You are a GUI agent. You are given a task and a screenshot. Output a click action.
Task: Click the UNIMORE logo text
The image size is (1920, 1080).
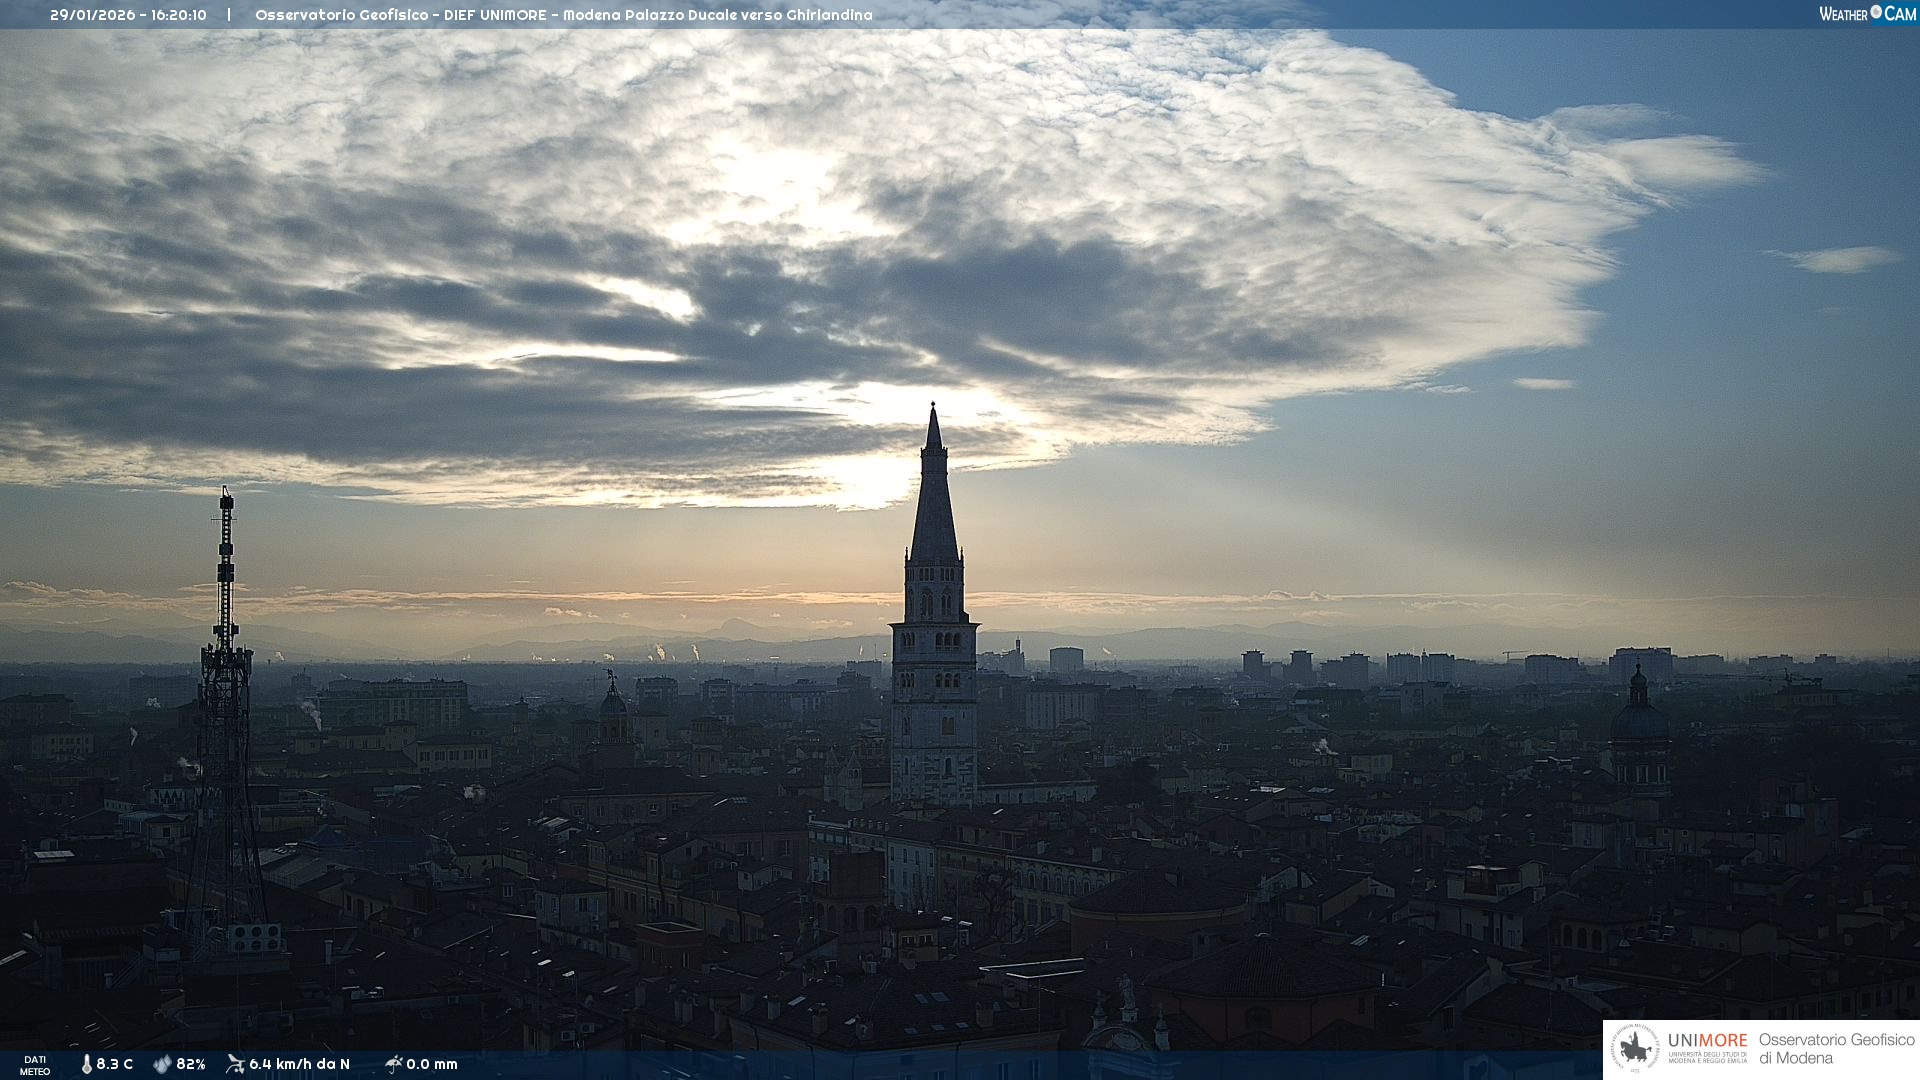point(1707,1041)
